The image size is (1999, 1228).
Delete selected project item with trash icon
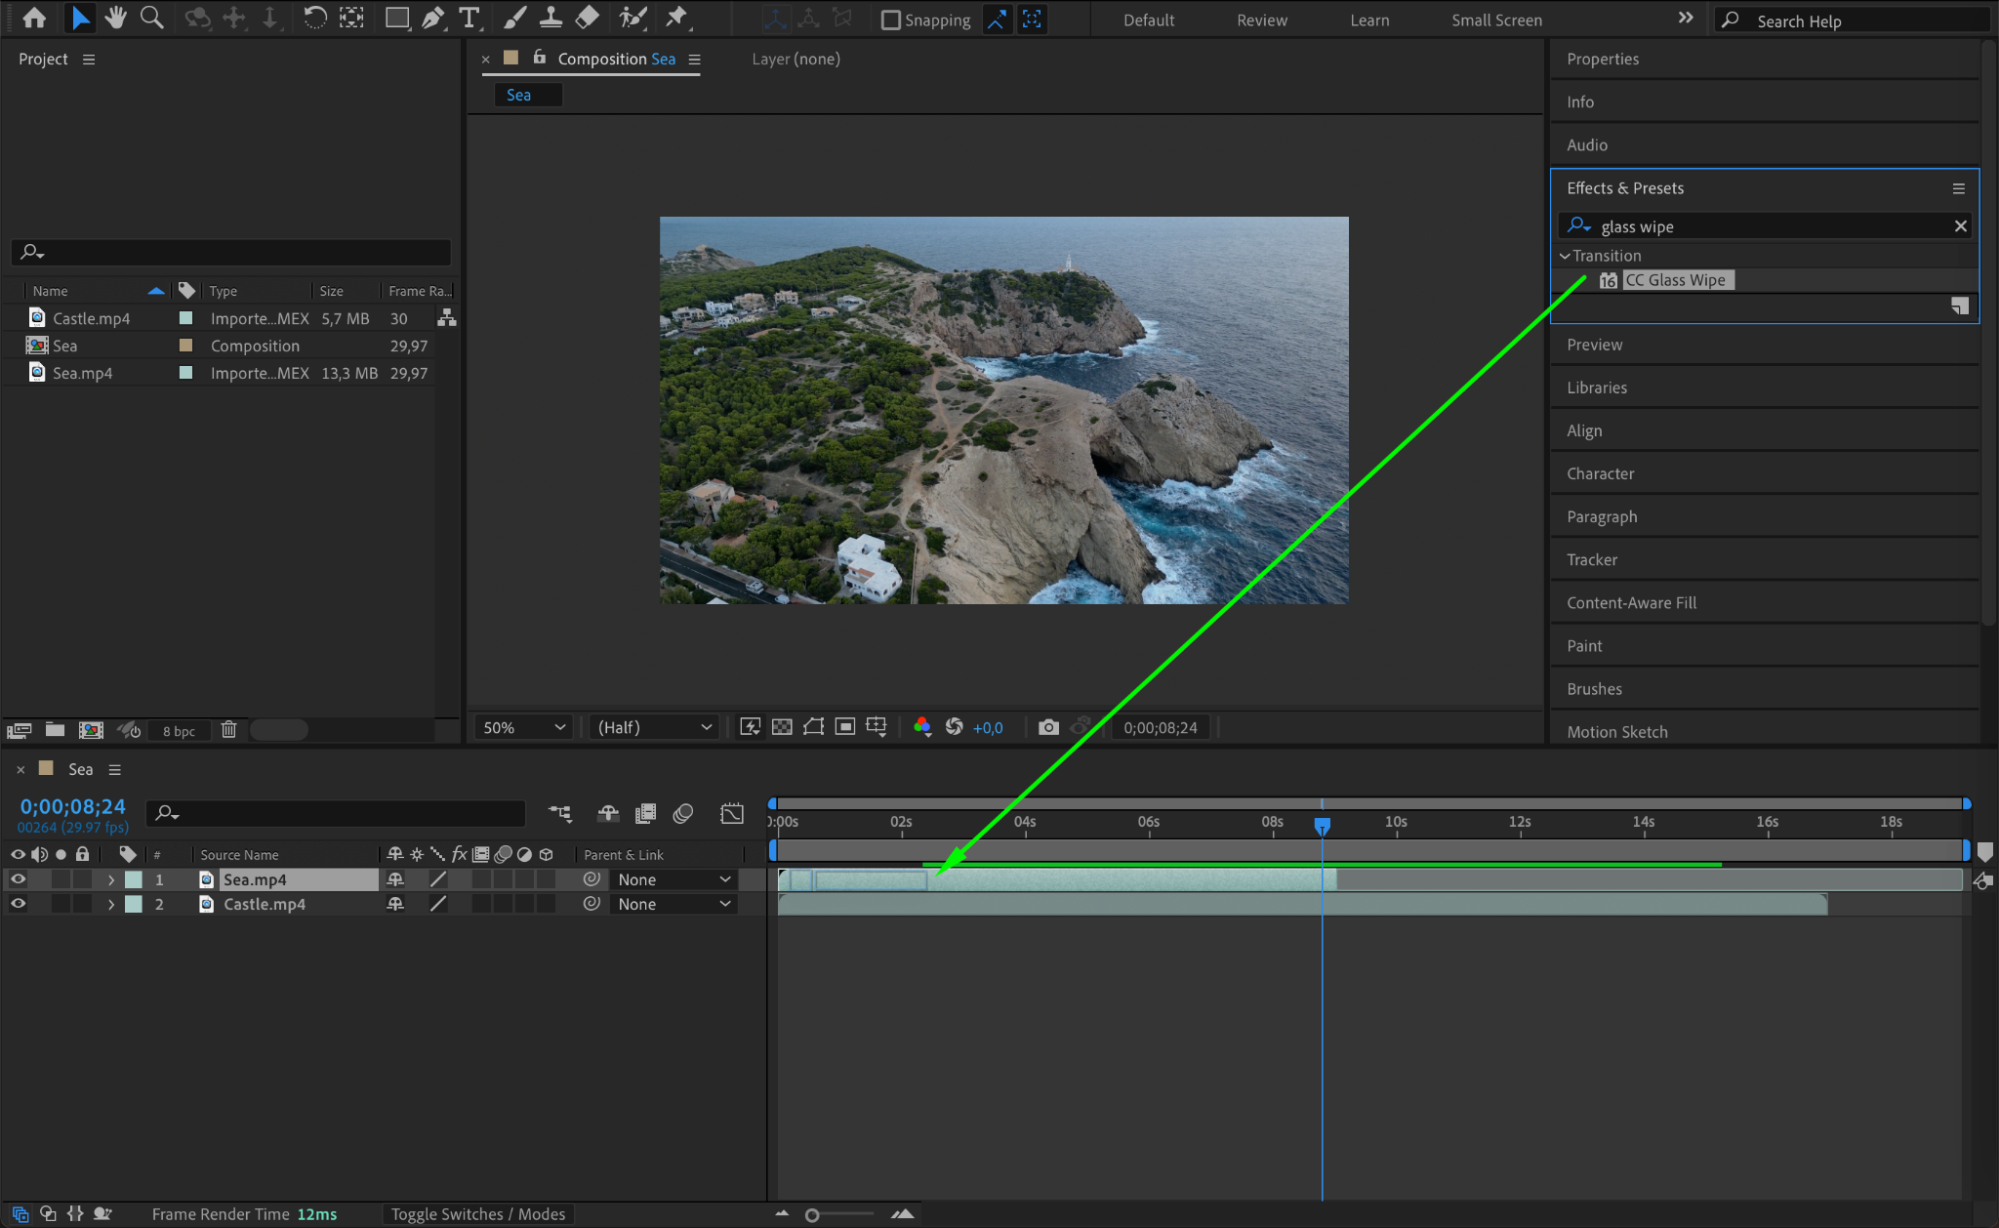click(x=229, y=730)
